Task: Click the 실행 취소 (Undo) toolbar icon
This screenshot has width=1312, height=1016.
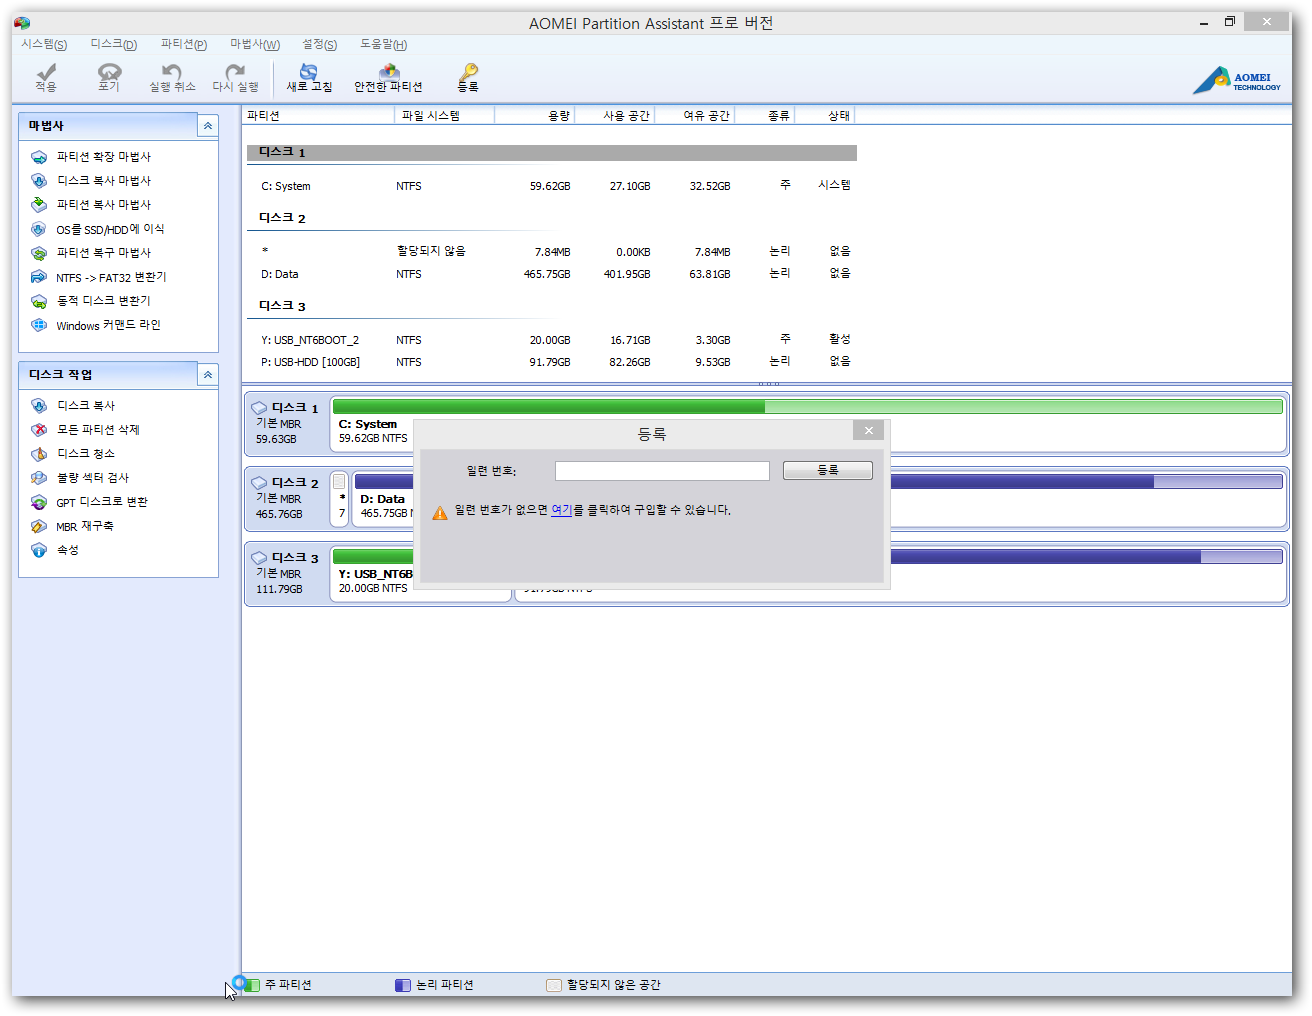Action: click(172, 77)
